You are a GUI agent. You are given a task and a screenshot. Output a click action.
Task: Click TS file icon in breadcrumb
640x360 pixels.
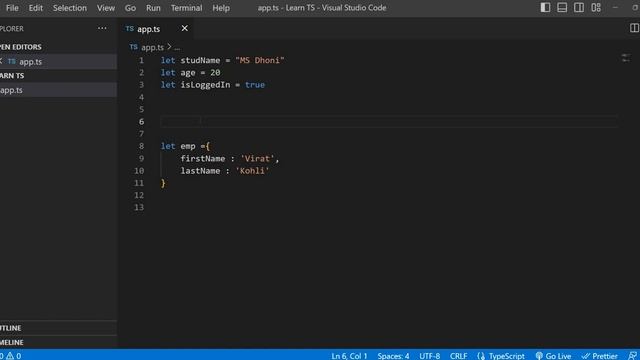tap(133, 47)
